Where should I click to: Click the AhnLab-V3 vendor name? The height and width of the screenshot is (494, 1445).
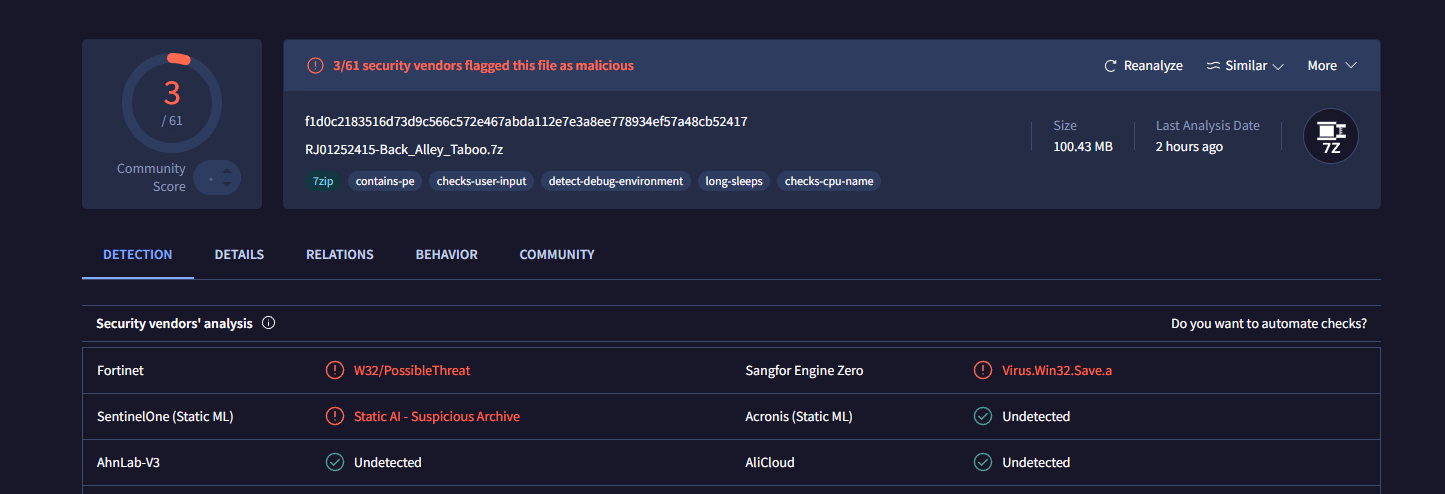pos(128,462)
